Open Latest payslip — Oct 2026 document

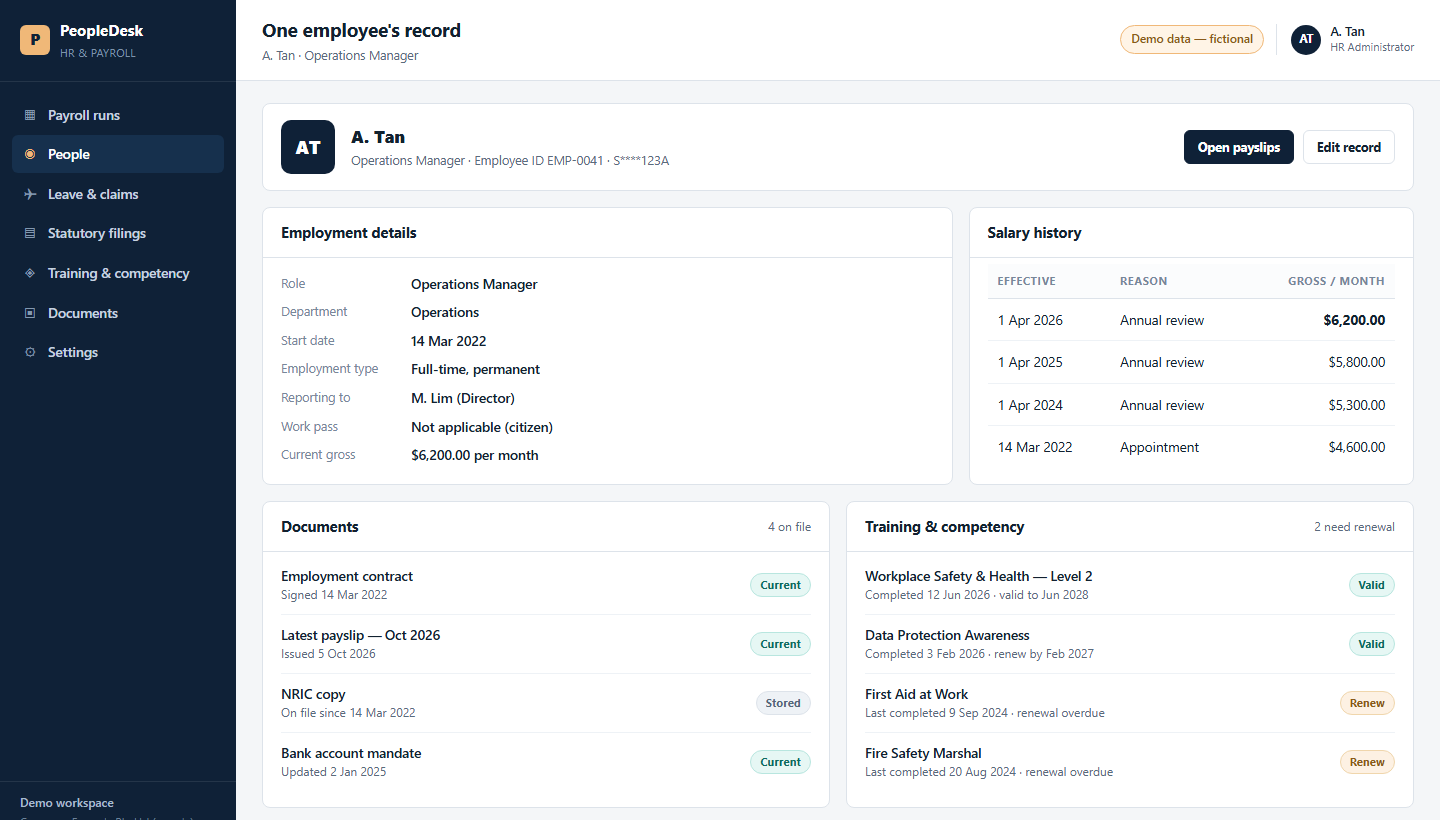(x=546, y=644)
